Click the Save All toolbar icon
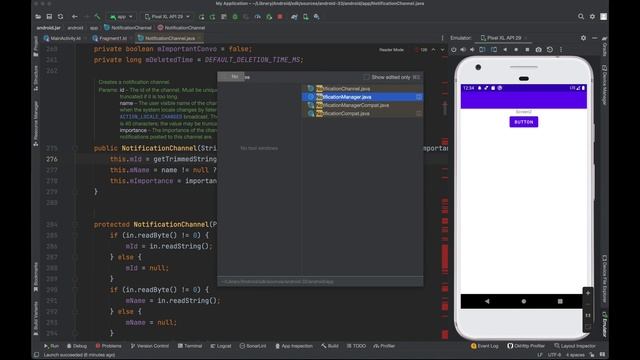The image size is (640, 360). (x=49, y=17)
